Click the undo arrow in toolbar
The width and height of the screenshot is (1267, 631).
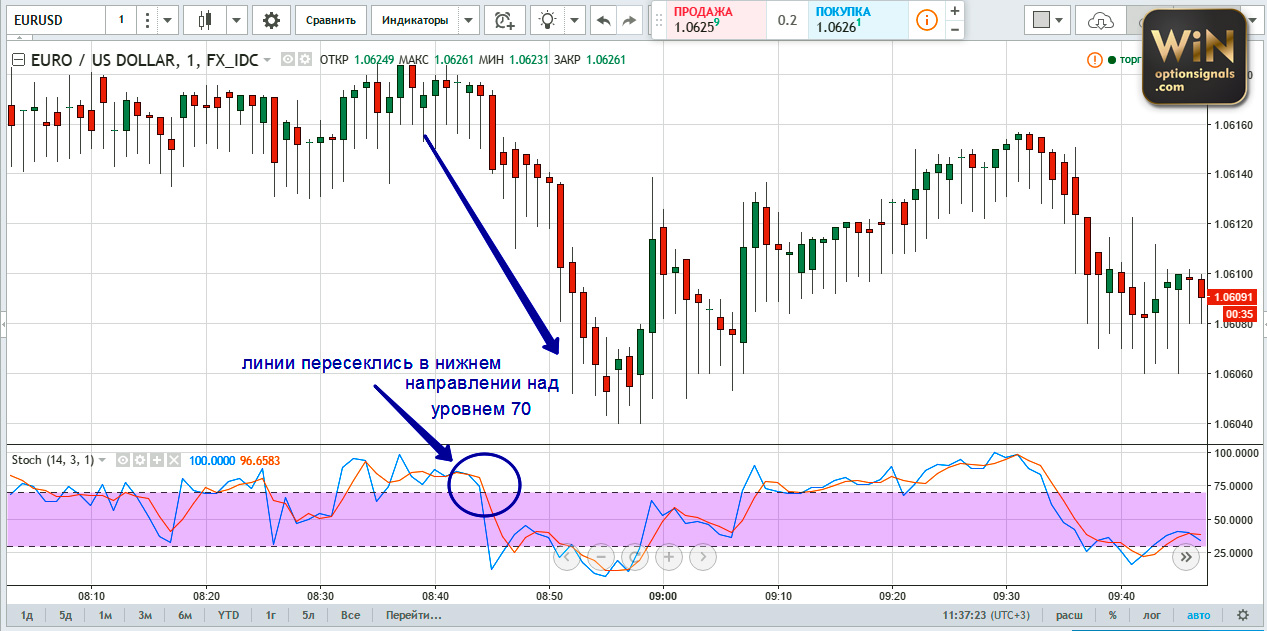[604, 20]
